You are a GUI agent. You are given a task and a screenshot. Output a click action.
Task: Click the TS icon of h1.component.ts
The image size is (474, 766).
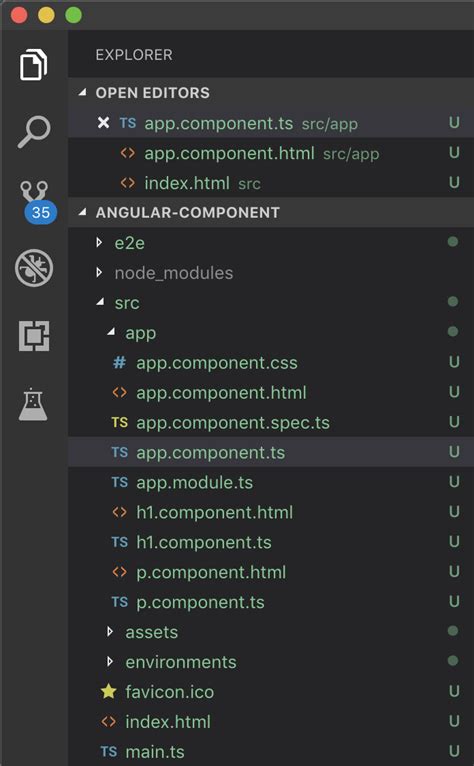[120, 542]
